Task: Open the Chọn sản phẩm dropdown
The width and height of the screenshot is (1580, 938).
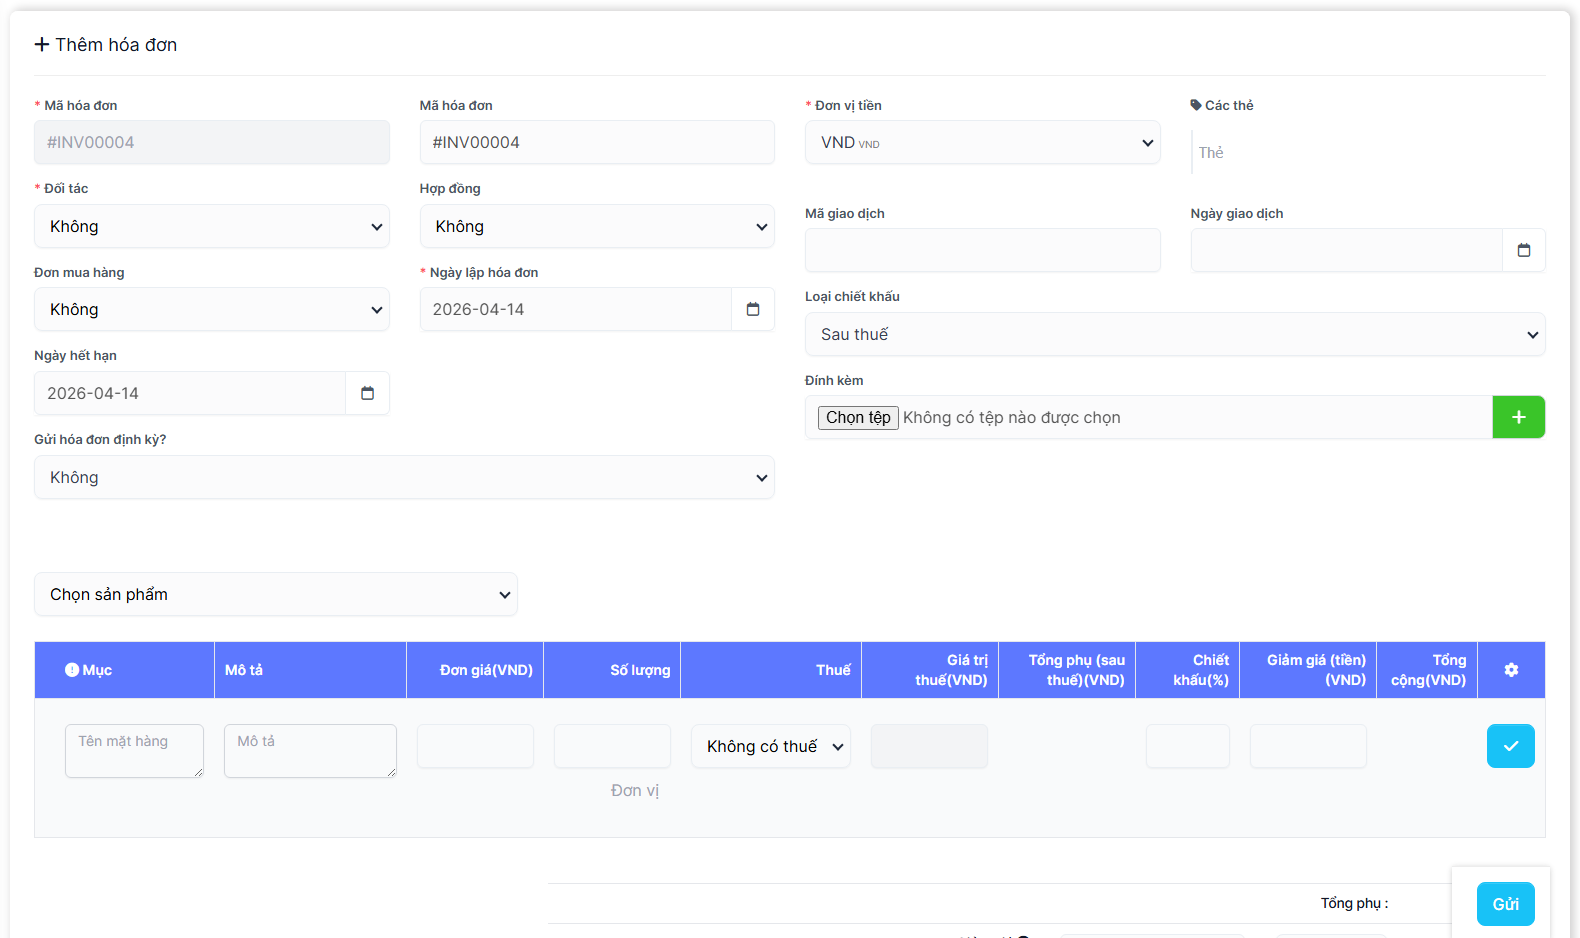Action: click(276, 595)
